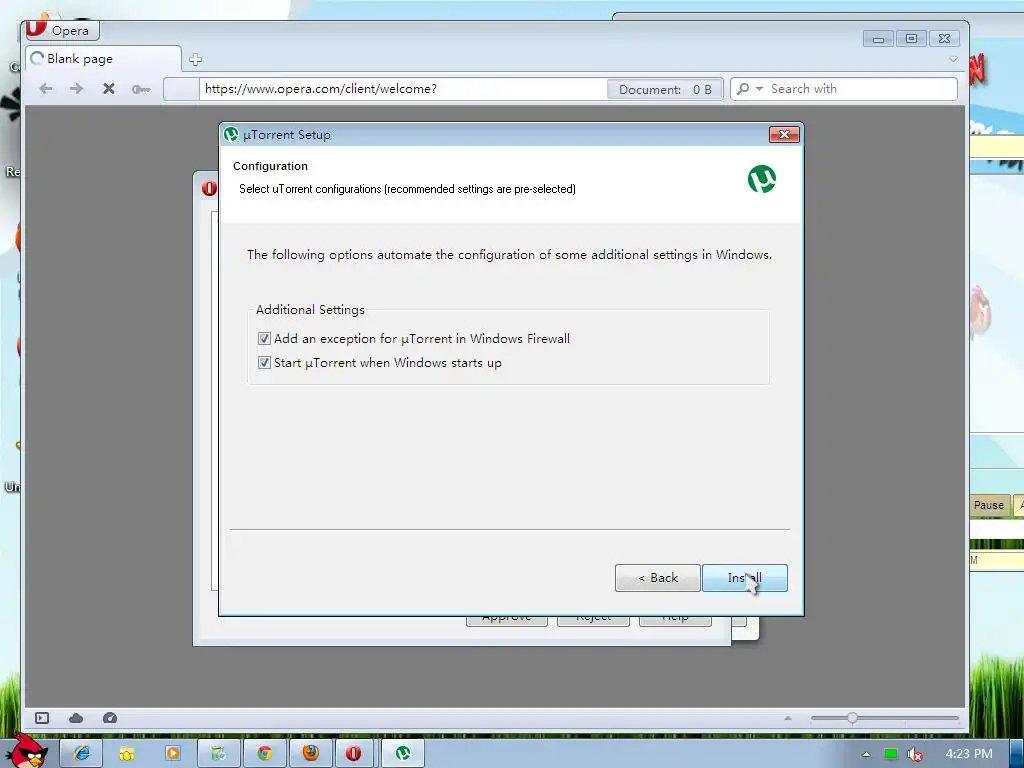Toggle Opera's panel icon in status bar
The image size is (1024, 768).
42,718
